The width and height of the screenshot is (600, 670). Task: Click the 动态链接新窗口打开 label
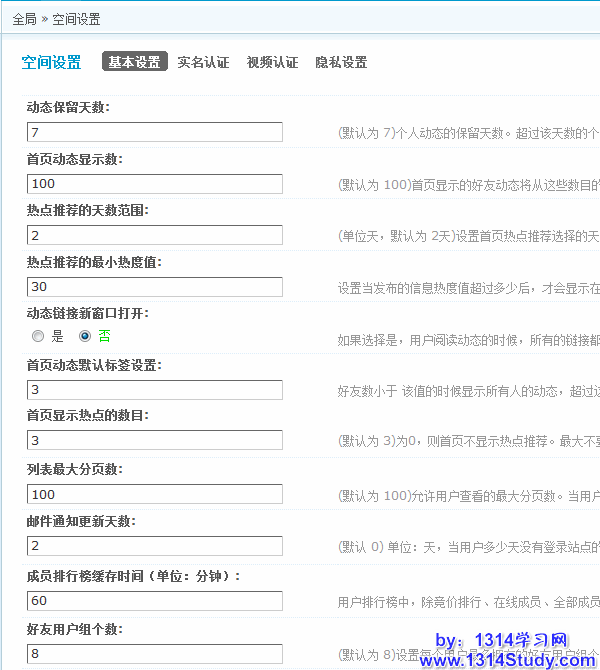coord(87,313)
